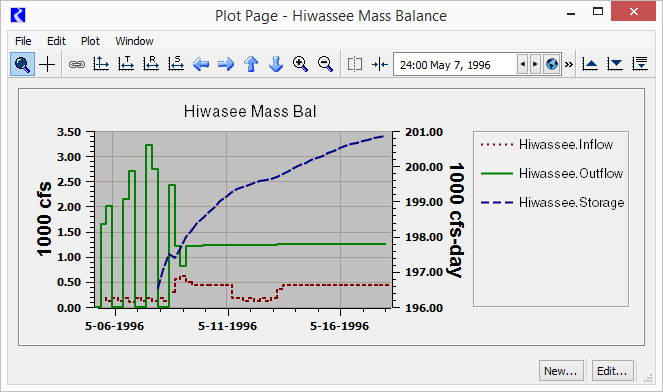Screen dimensions: 663x392
Task: Click the 1000 cfs-day right axis label
Action: (x=457, y=220)
